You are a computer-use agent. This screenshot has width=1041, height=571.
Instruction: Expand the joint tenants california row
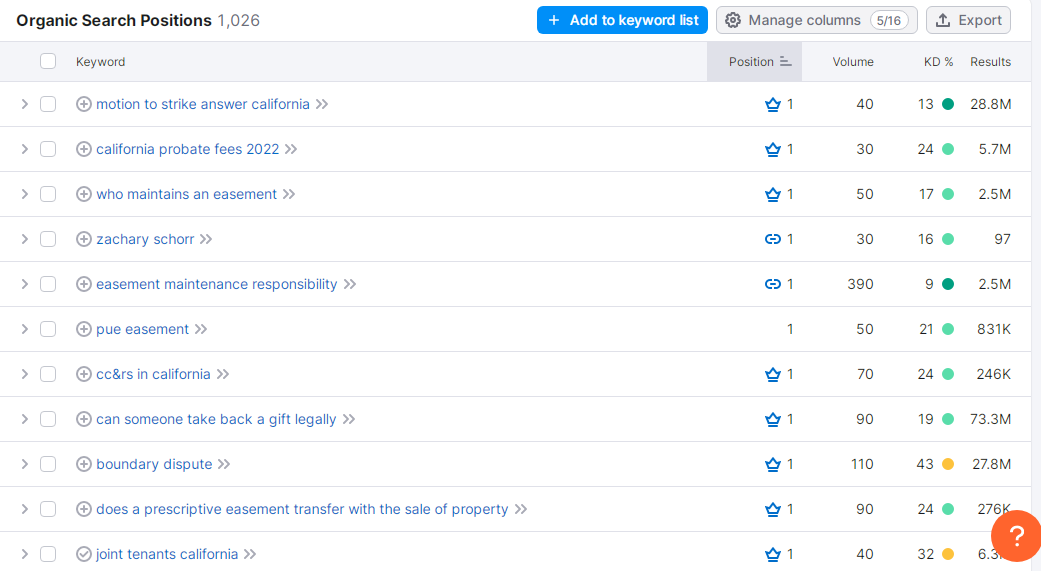(25, 554)
